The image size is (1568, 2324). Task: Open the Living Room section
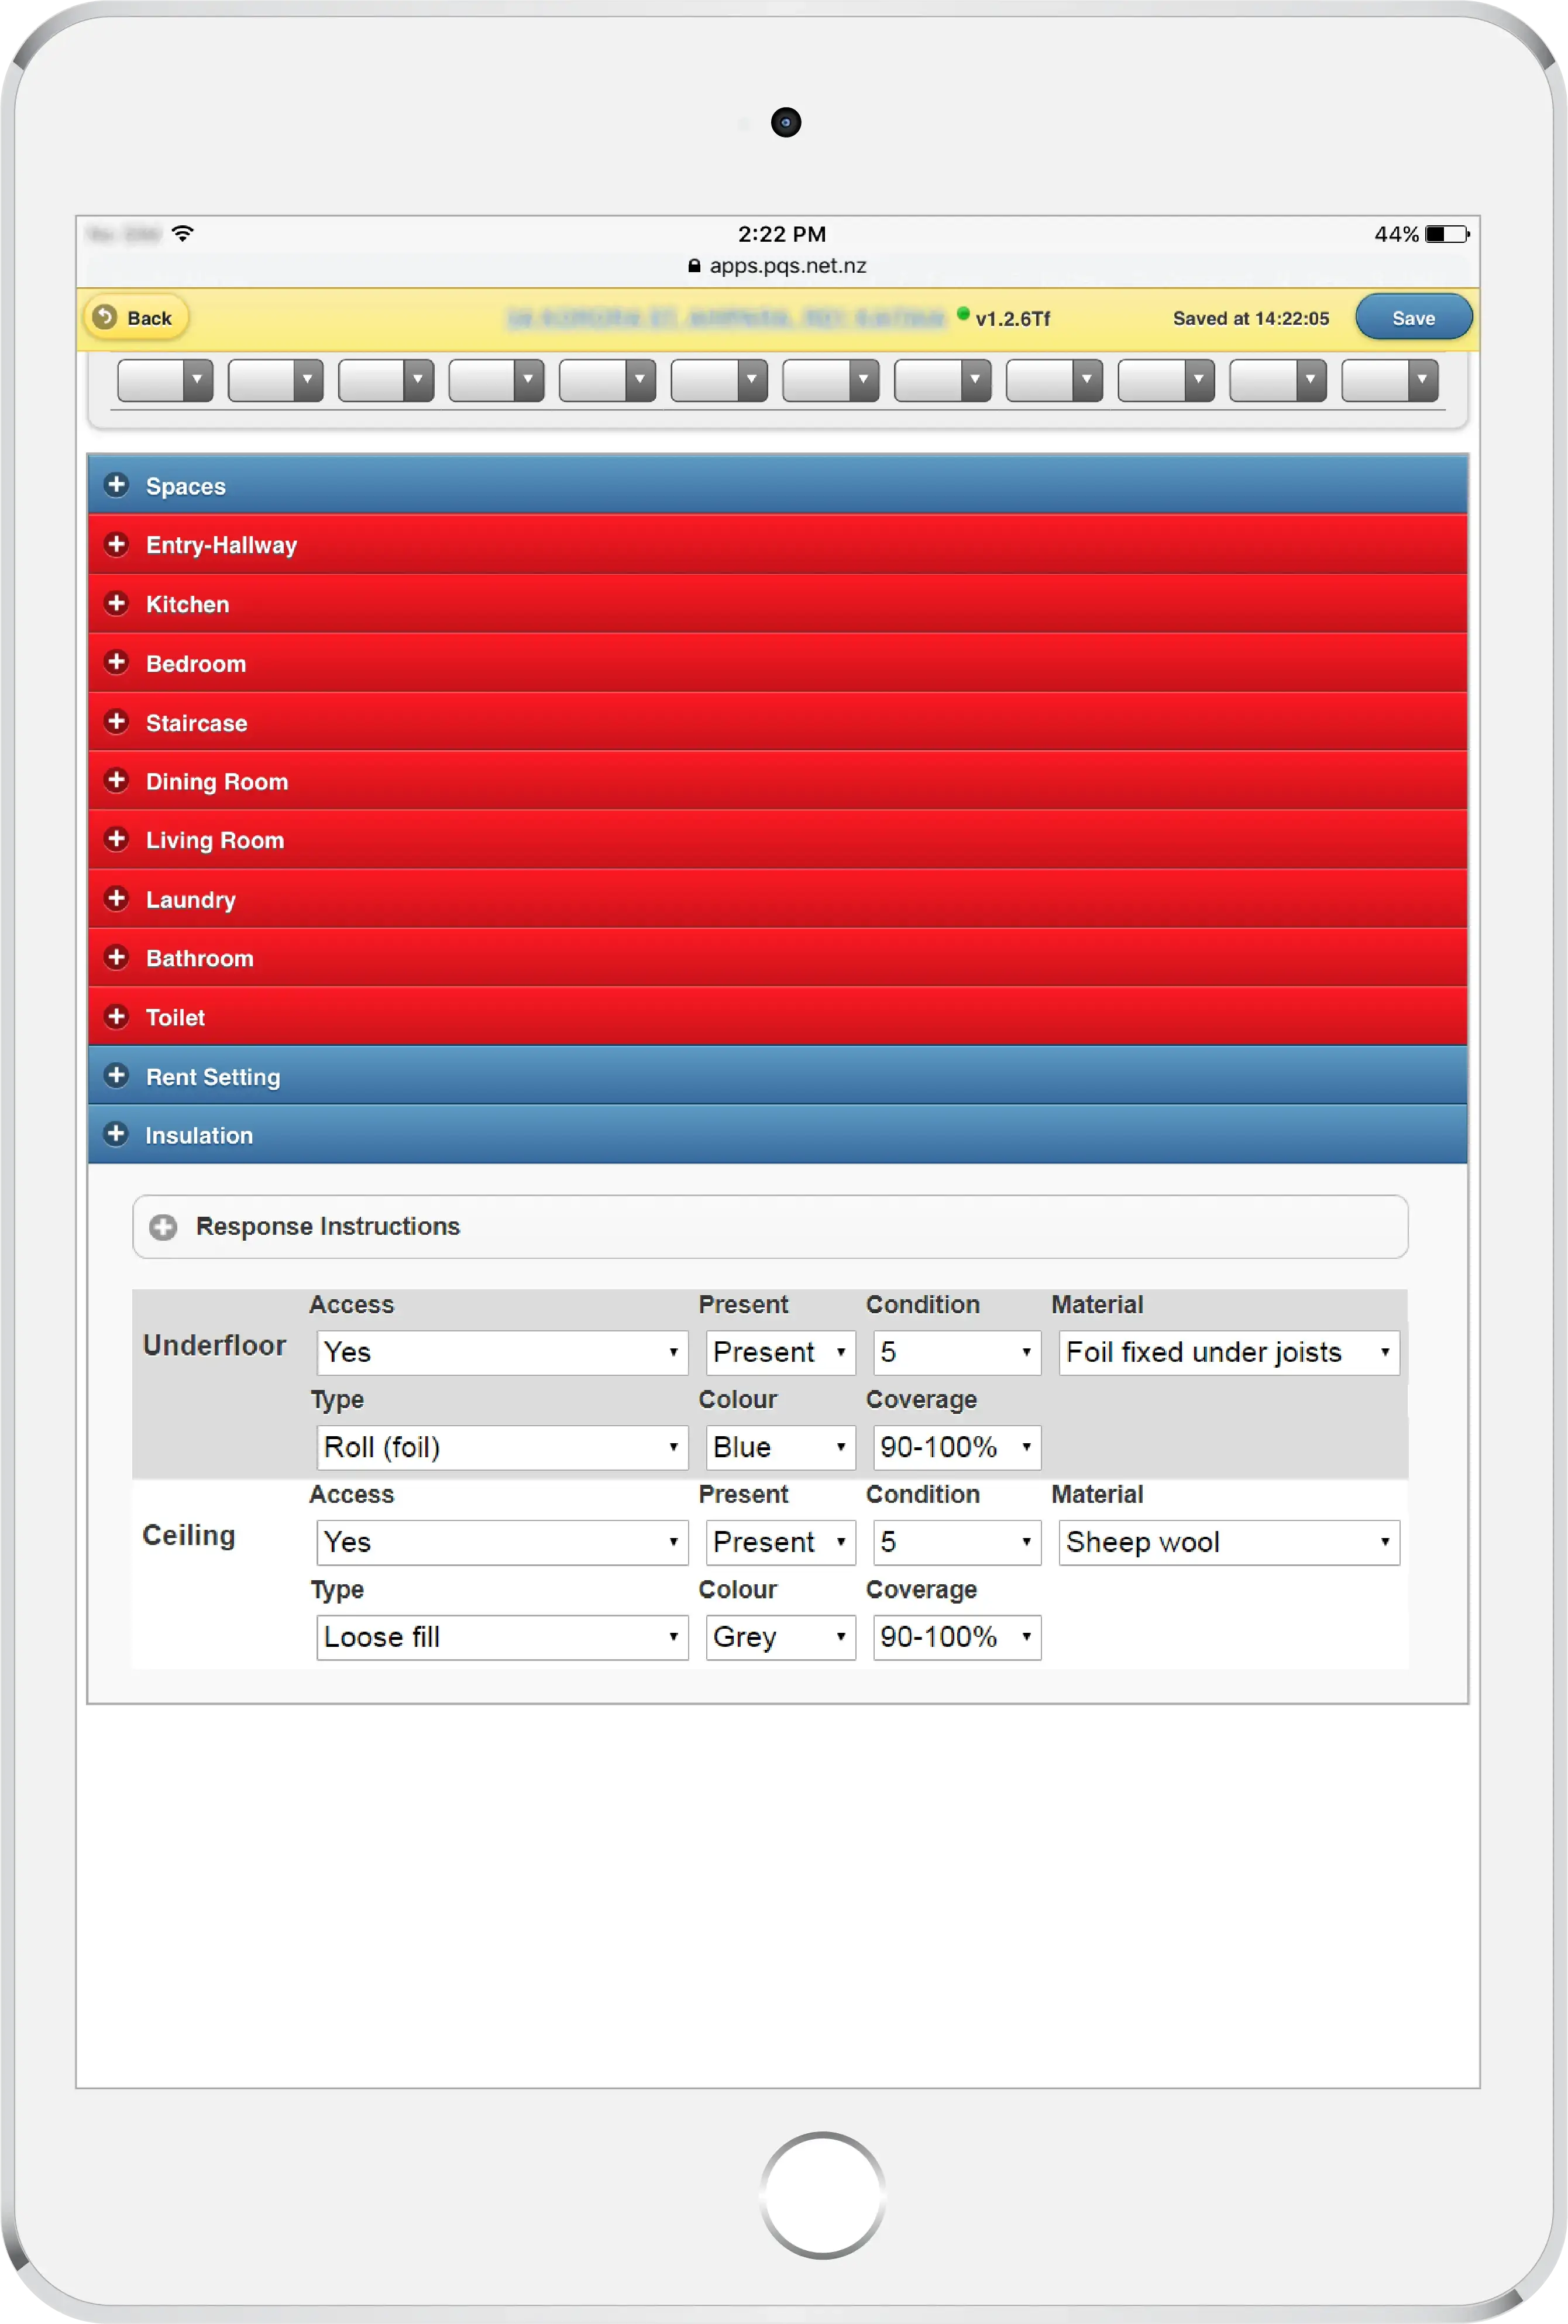(x=215, y=841)
